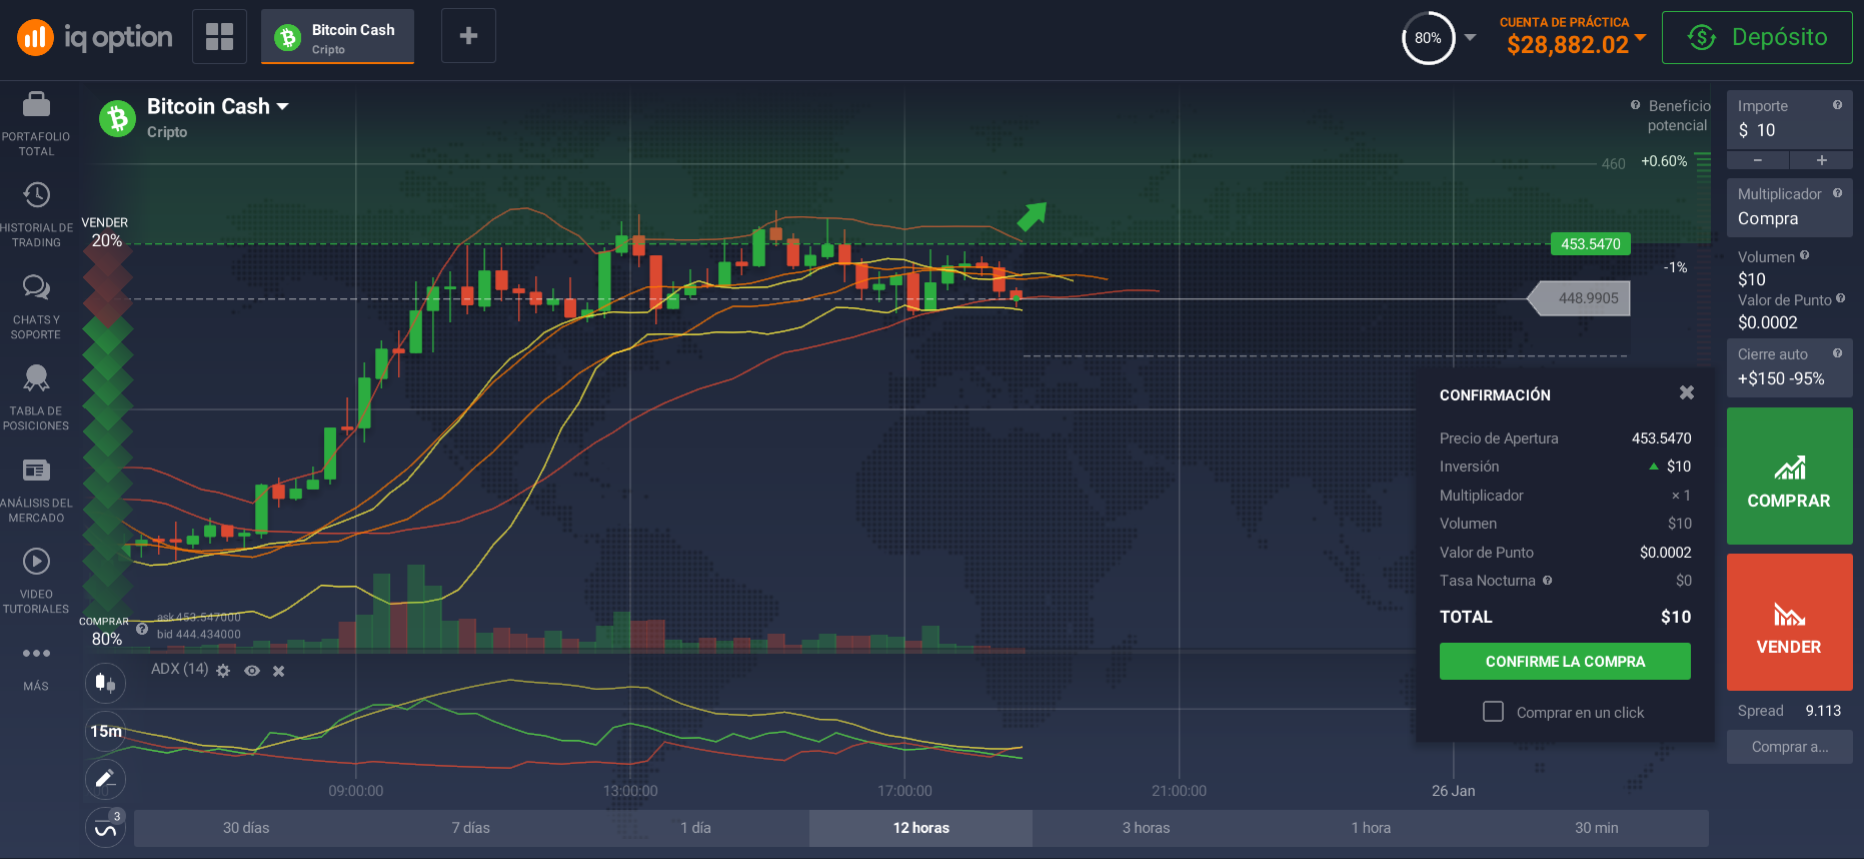Open the practice account balance dropdown

point(1640,38)
